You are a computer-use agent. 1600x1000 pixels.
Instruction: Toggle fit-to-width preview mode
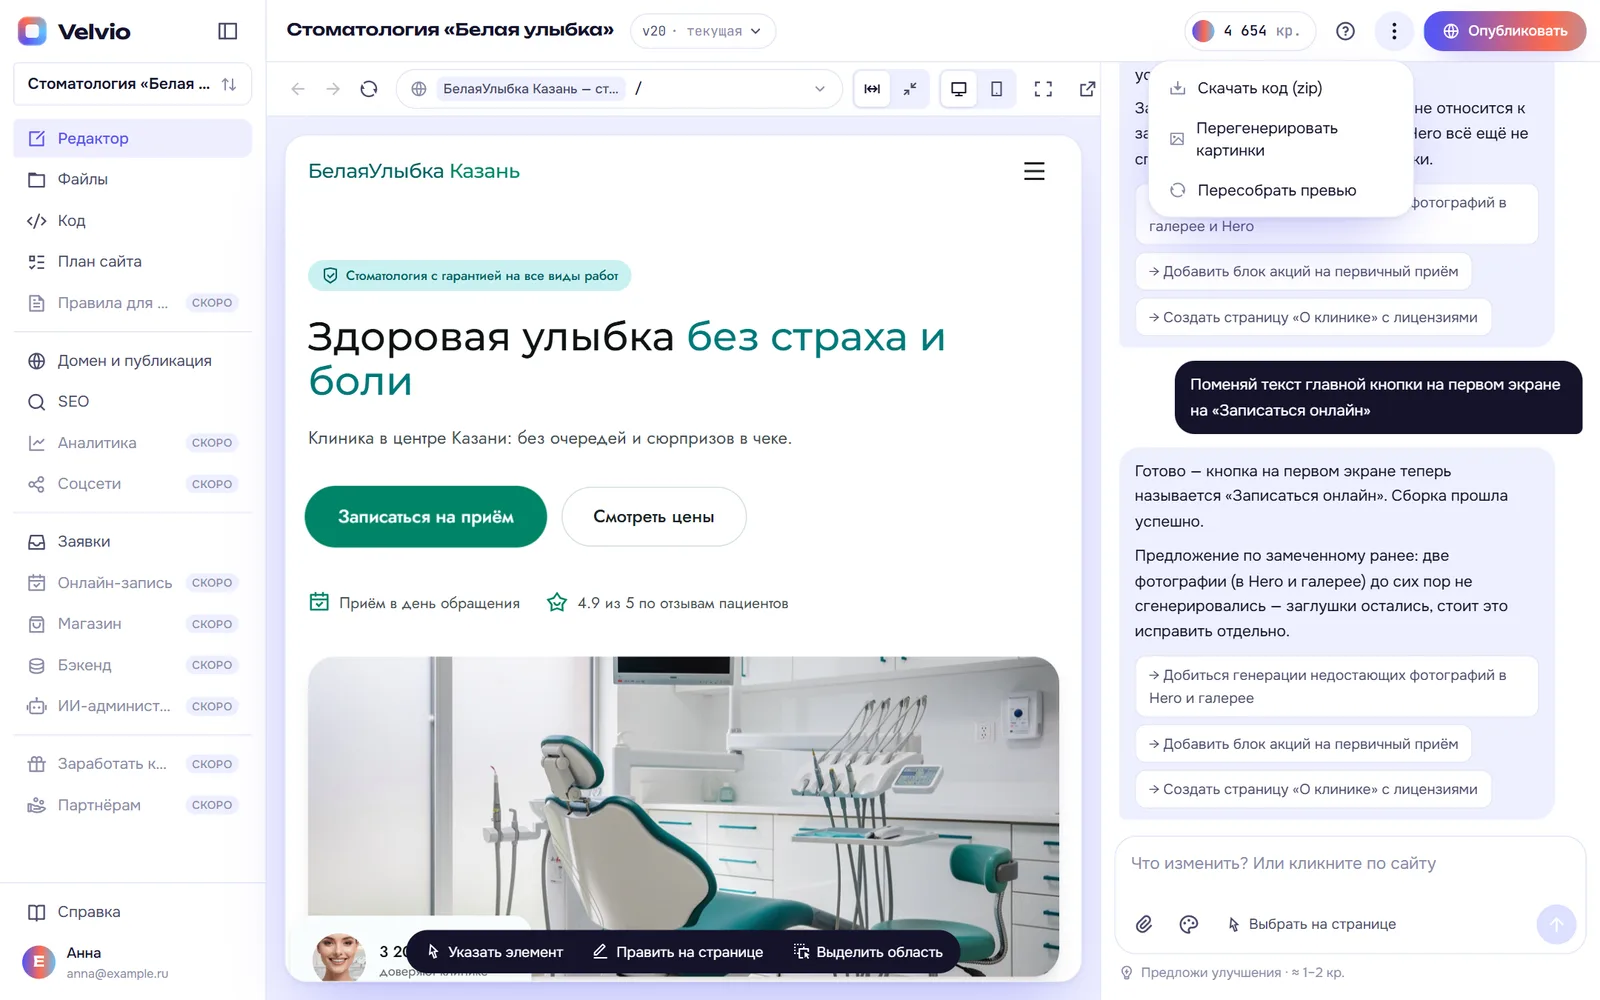point(872,89)
